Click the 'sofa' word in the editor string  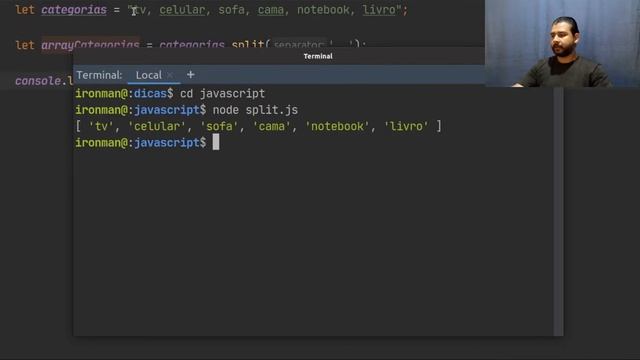231,10
